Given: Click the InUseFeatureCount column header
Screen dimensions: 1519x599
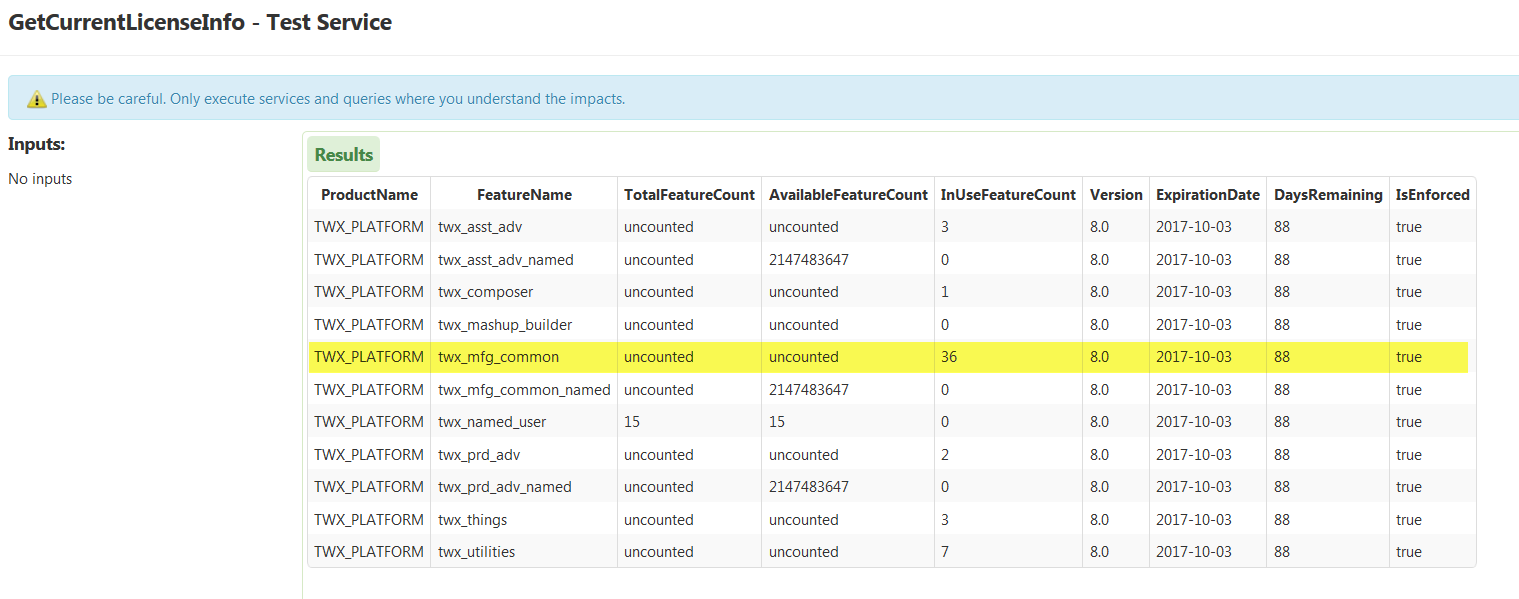Looking at the screenshot, I should point(1008,195).
